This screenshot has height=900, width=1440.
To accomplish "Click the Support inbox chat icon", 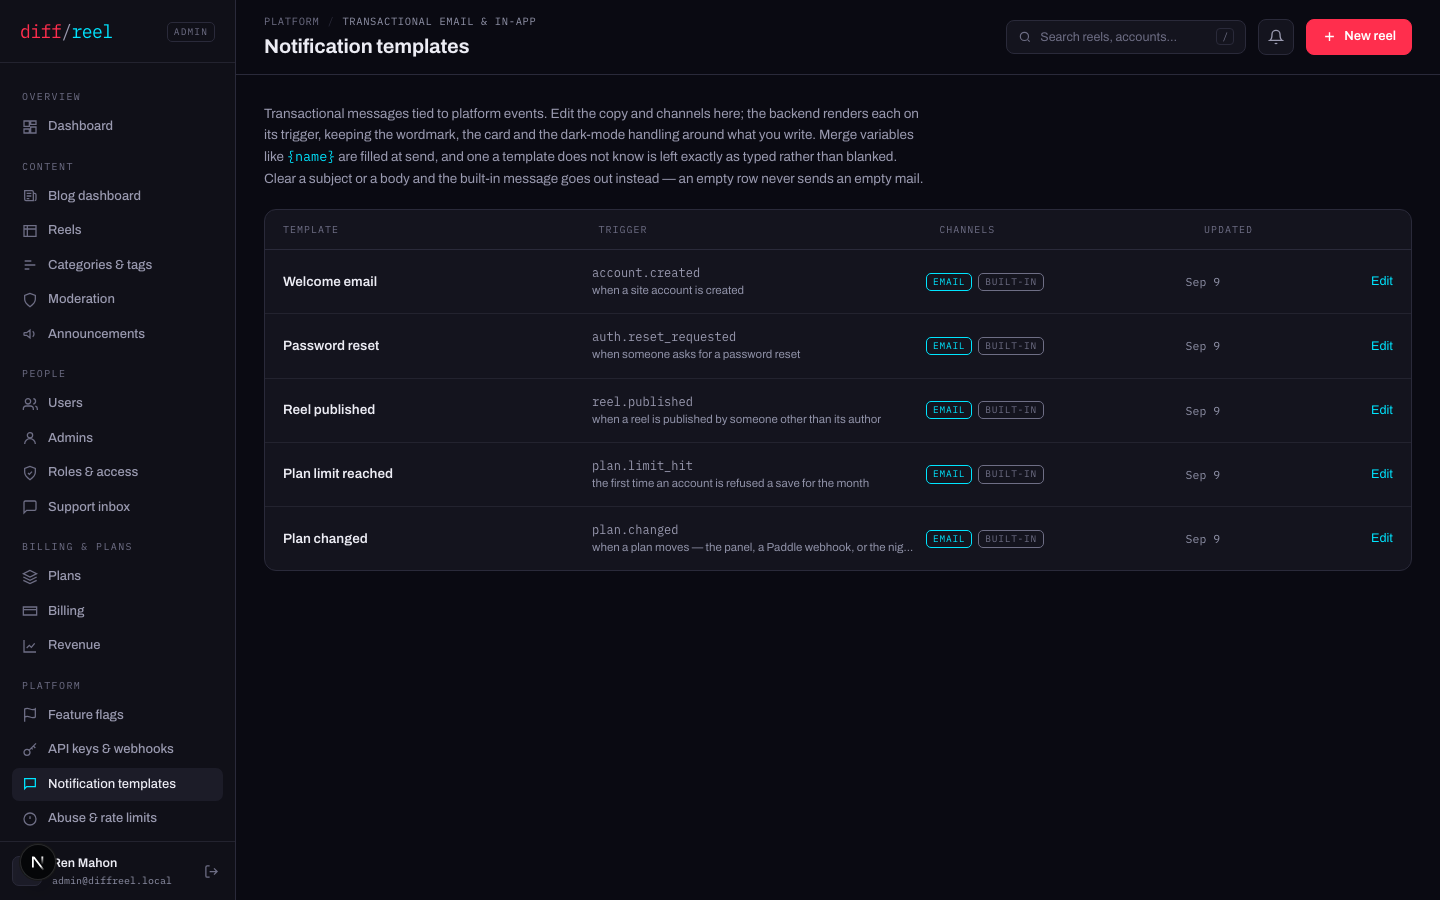I will [x=30, y=507].
